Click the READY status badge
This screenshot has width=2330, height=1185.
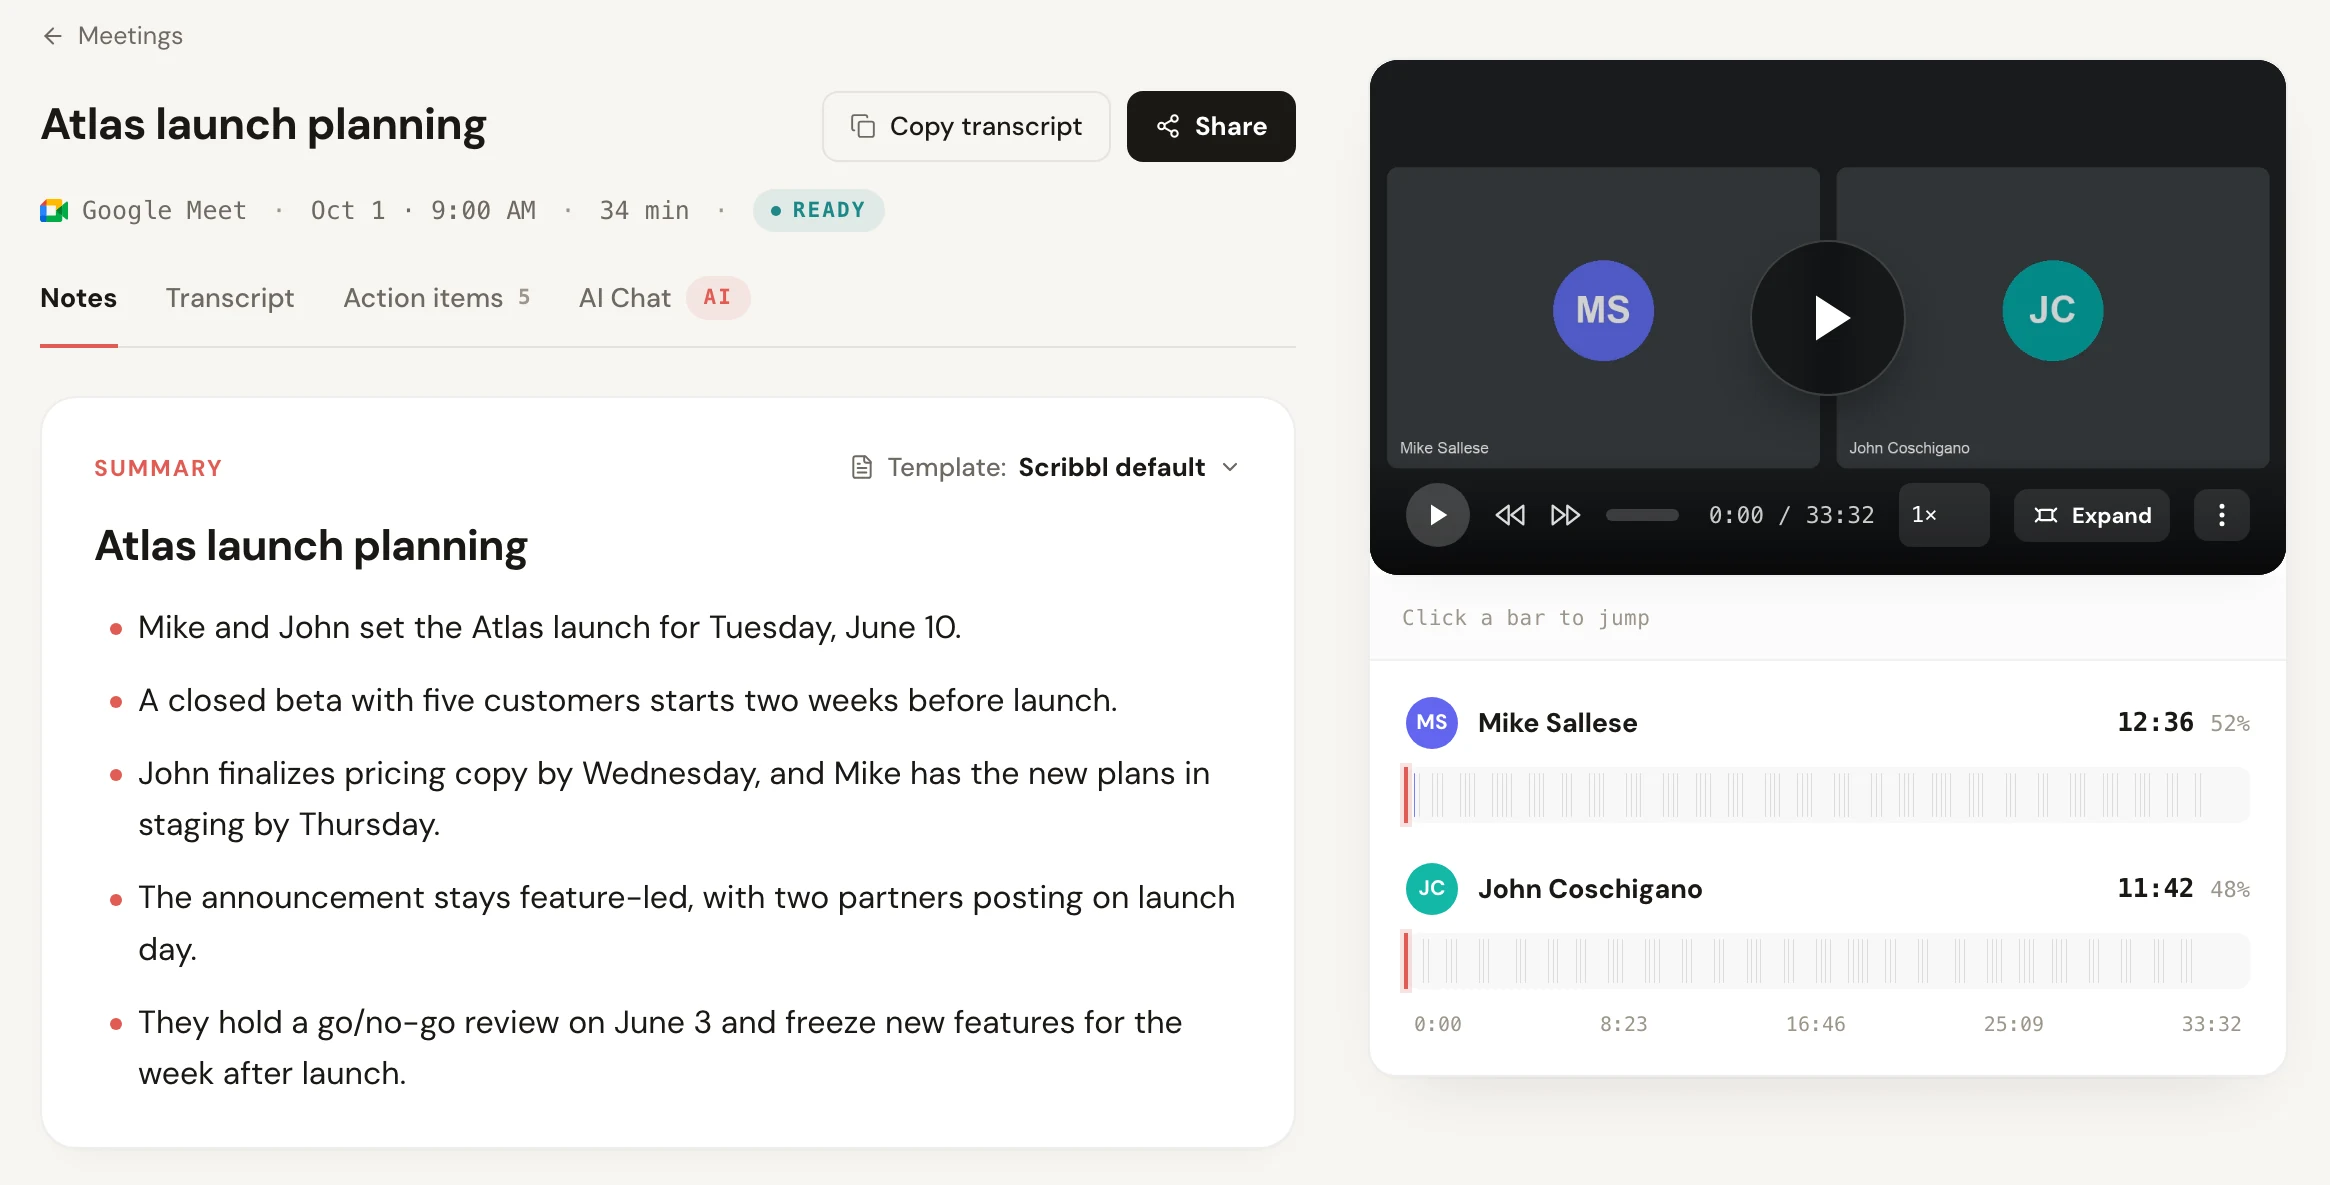coord(818,210)
